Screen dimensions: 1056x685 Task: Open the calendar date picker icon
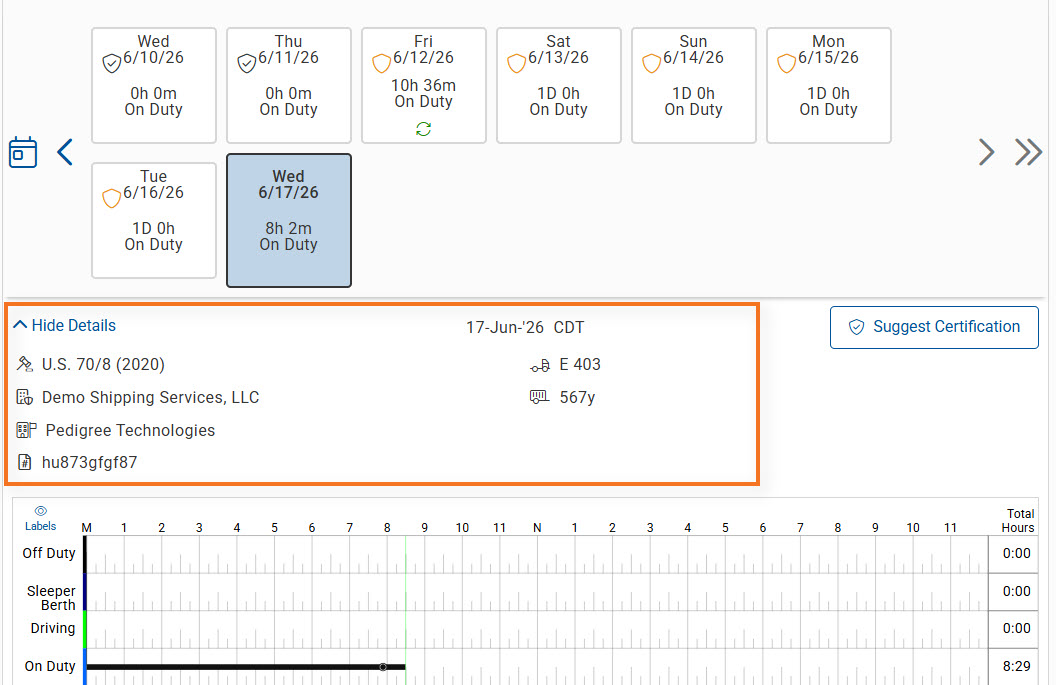tap(23, 152)
